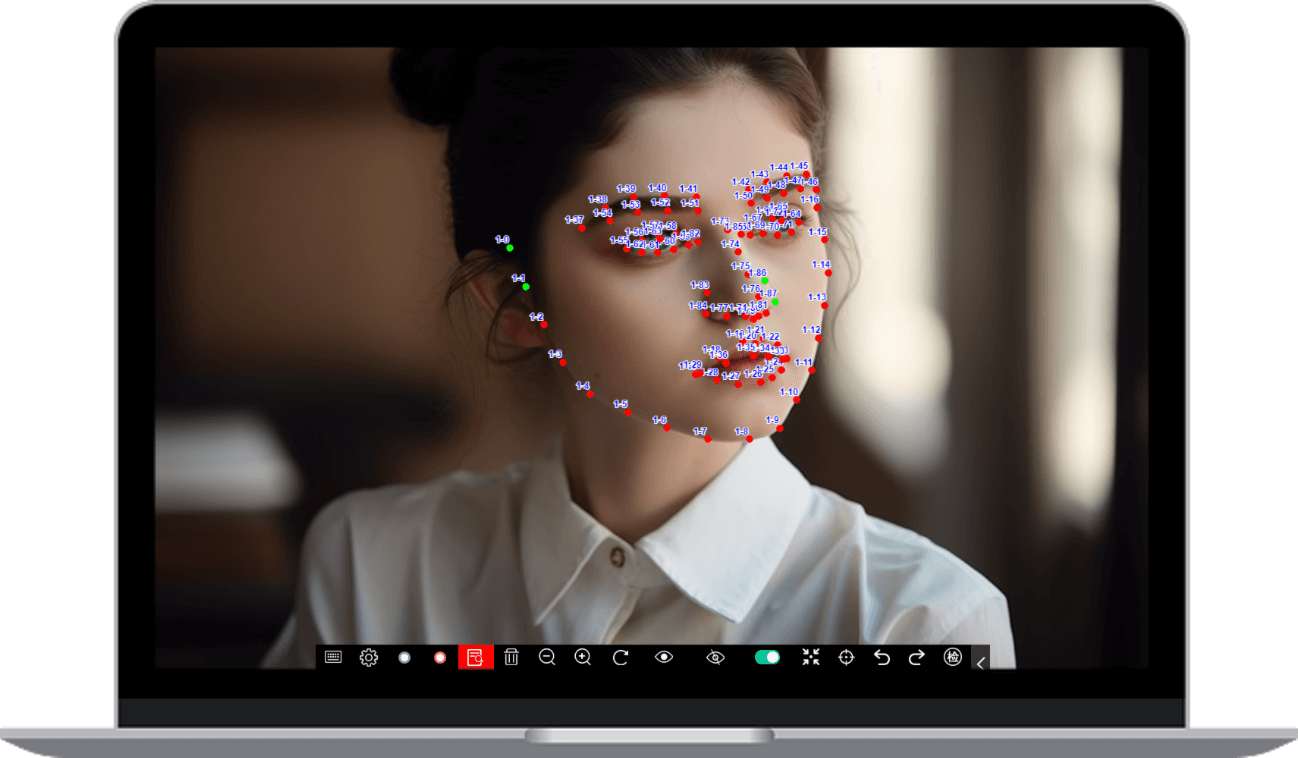Select the white point marker style
Image resolution: width=1298 pixels, height=758 pixels.
coord(404,657)
